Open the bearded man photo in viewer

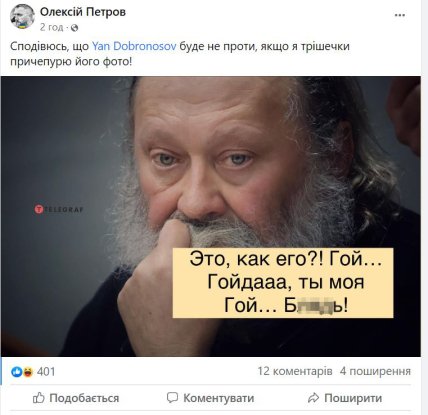[211, 217]
